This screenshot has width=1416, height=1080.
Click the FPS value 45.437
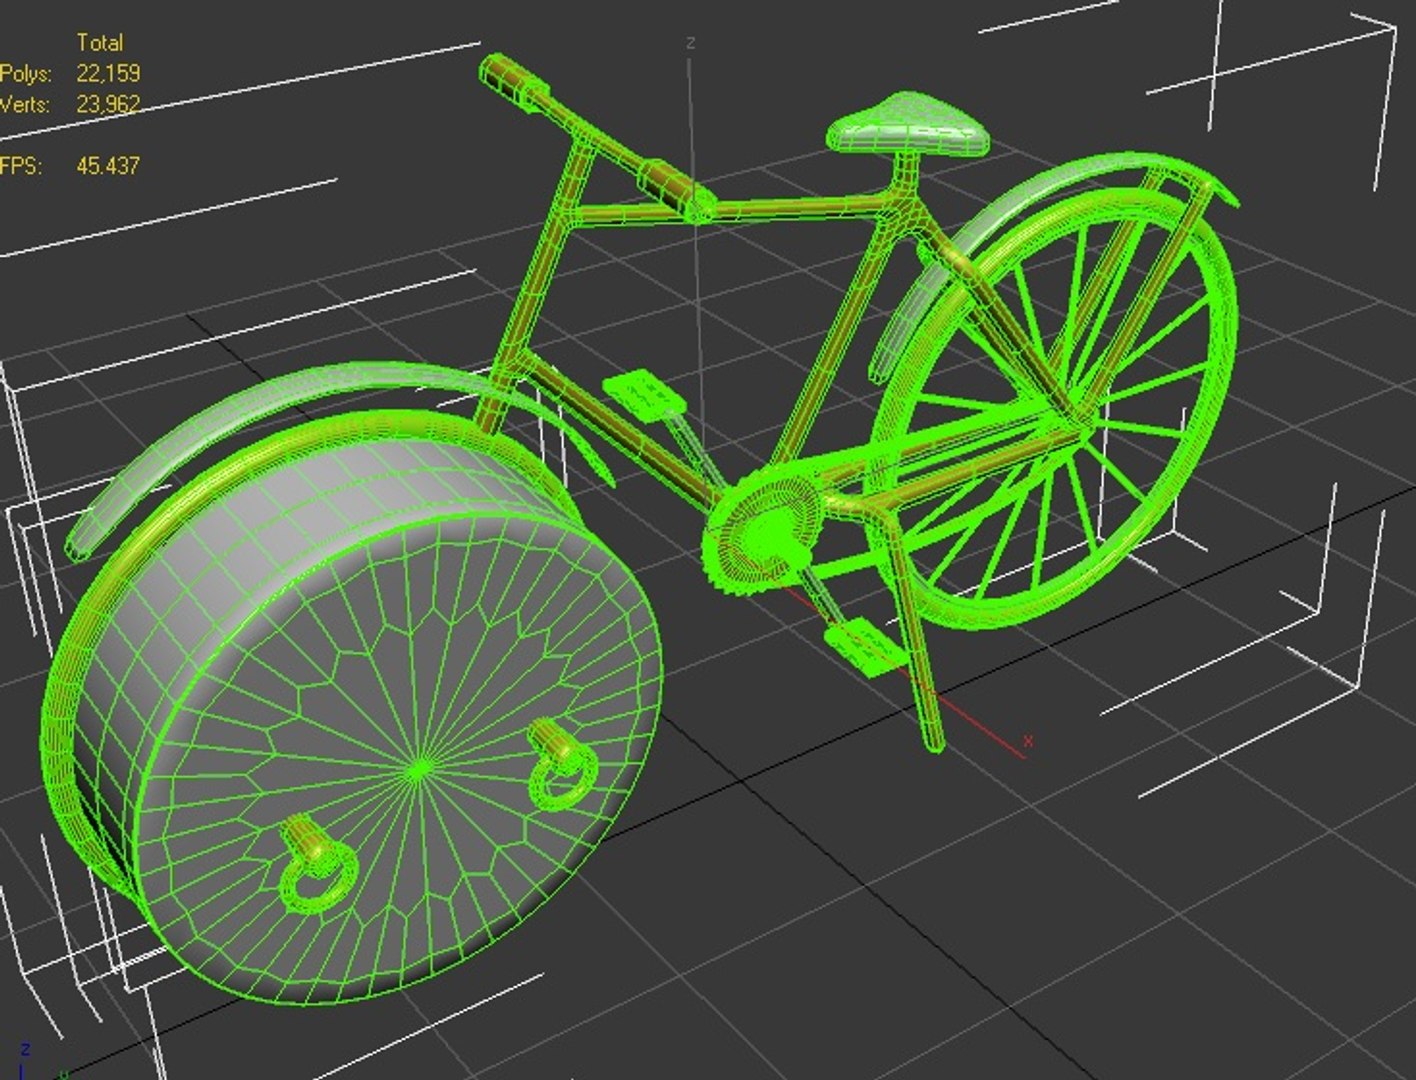tap(108, 166)
